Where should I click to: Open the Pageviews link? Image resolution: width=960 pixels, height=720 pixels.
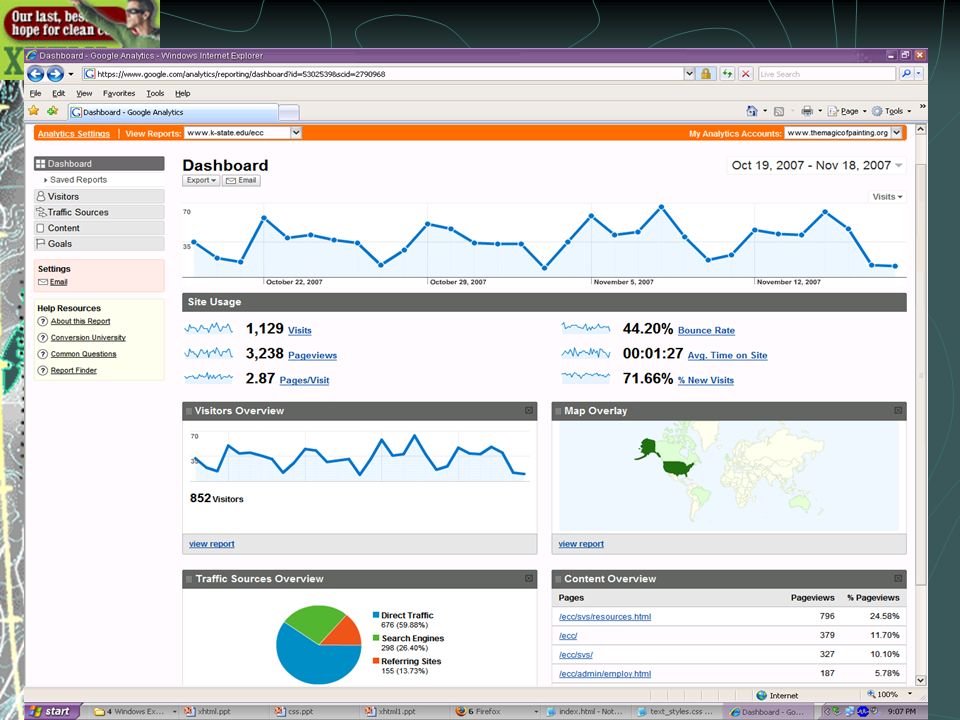312,355
